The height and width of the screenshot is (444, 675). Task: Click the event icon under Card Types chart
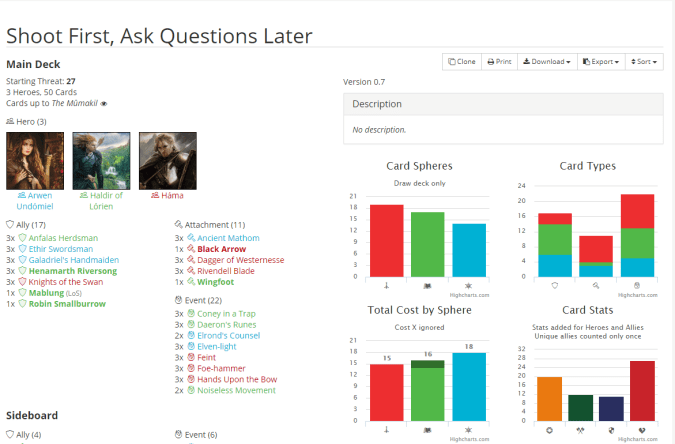coord(638,287)
